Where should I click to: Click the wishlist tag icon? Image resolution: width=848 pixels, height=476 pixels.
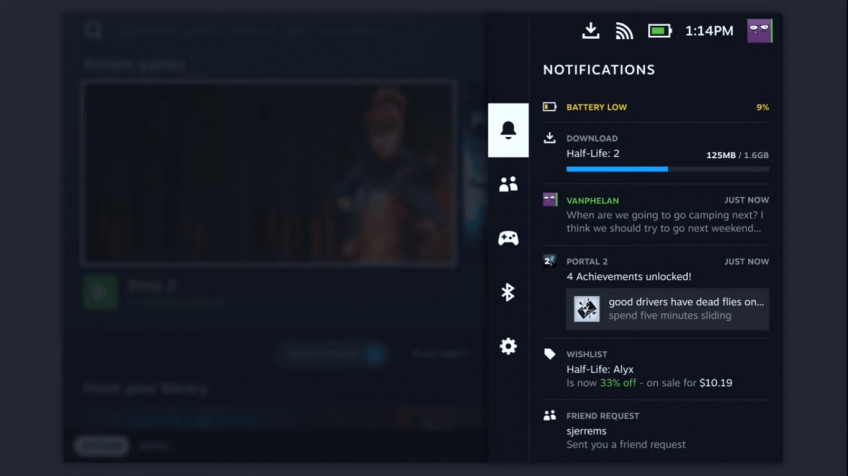click(x=549, y=354)
